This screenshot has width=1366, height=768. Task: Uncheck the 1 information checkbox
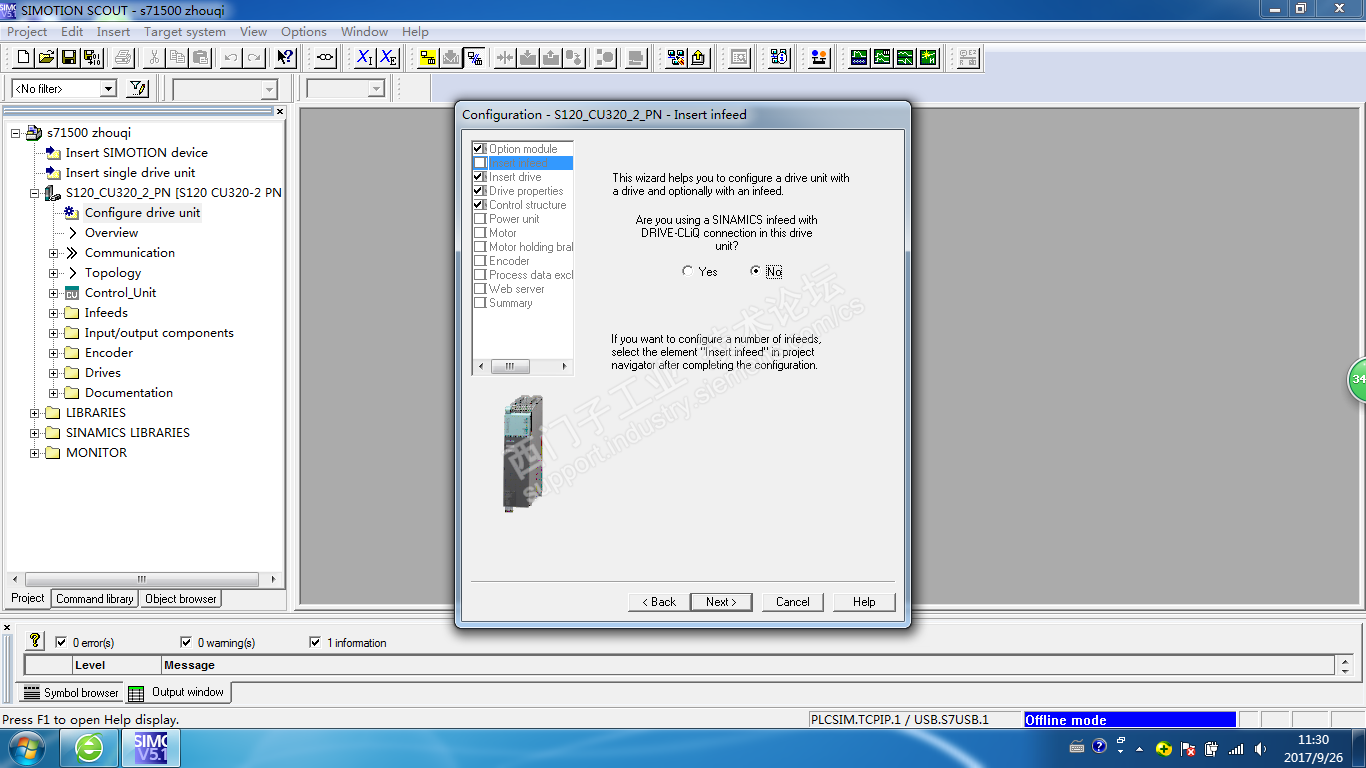pyautogui.click(x=316, y=643)
